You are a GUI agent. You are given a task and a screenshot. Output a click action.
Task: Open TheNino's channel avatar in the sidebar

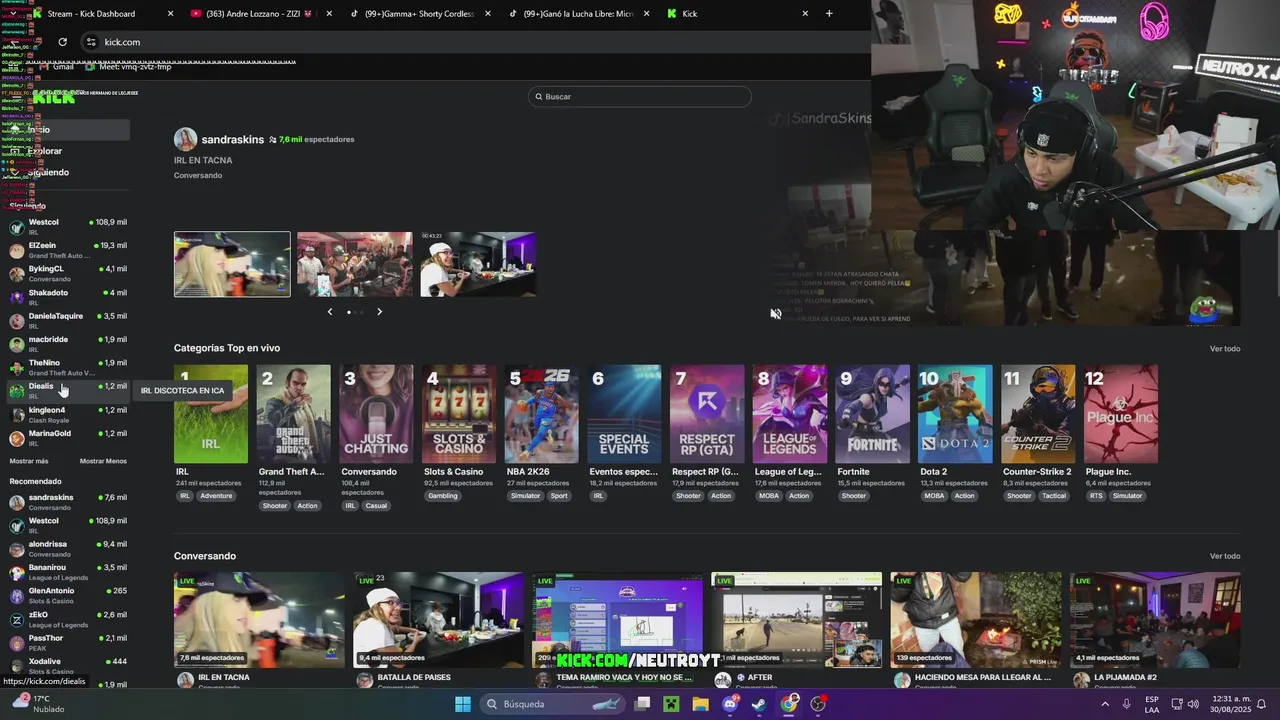click(17, 367)
